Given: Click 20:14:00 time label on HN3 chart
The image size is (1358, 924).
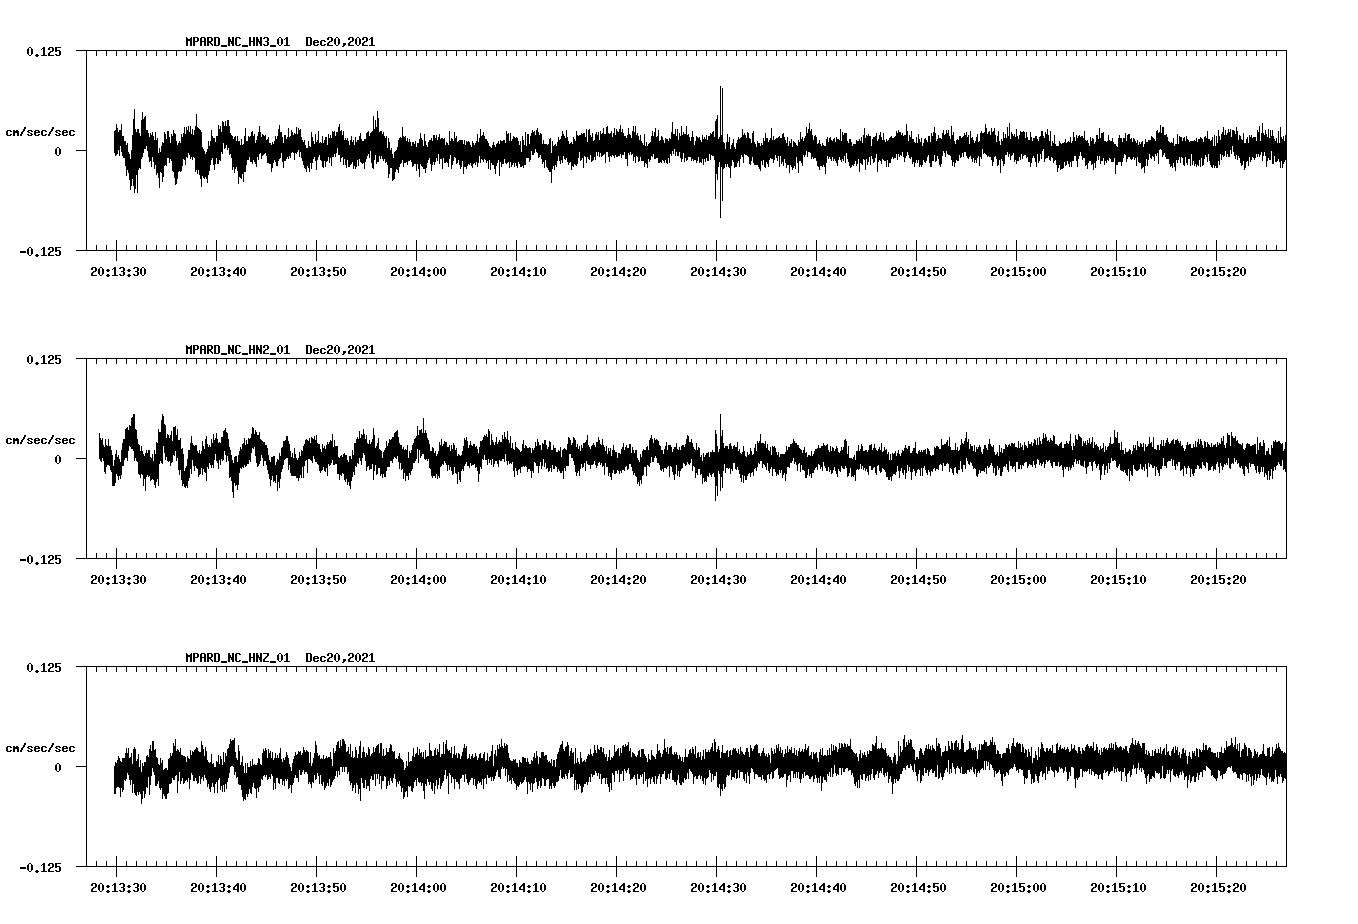Looking at the screenshot, I should (x=418, y=271).
